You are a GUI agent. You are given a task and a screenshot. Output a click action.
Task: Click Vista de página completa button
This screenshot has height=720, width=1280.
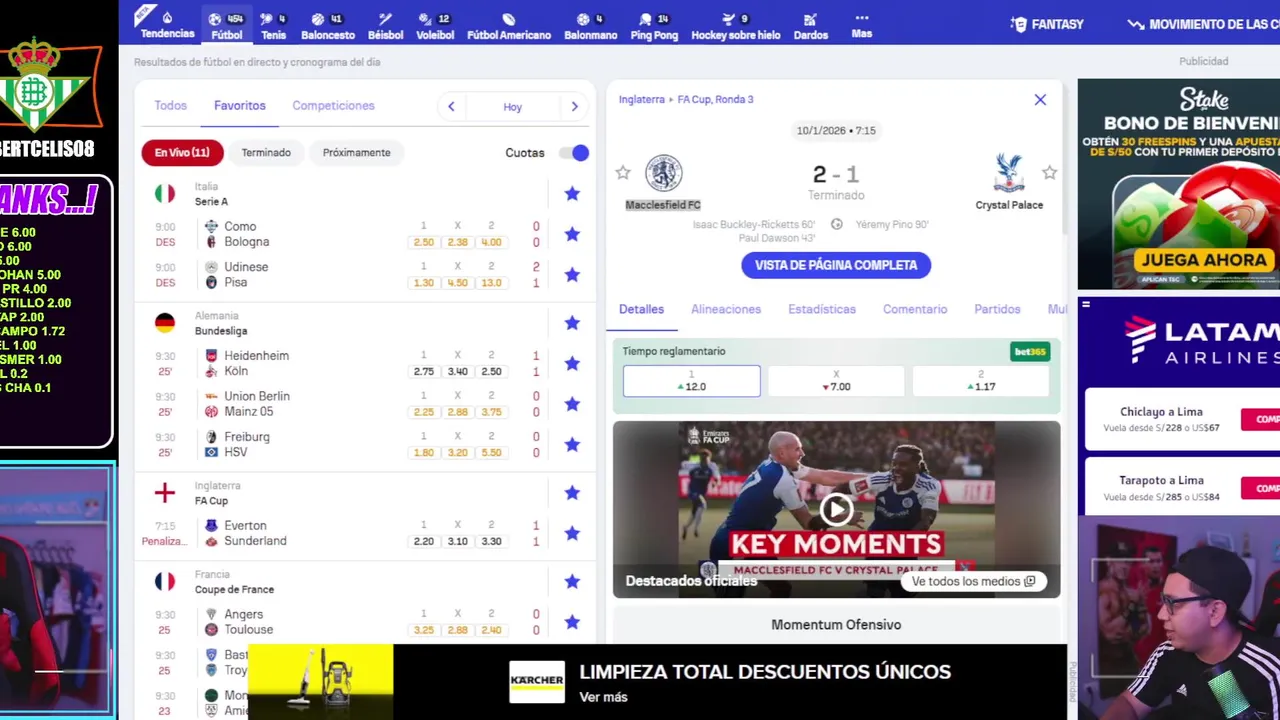[836, 265]
